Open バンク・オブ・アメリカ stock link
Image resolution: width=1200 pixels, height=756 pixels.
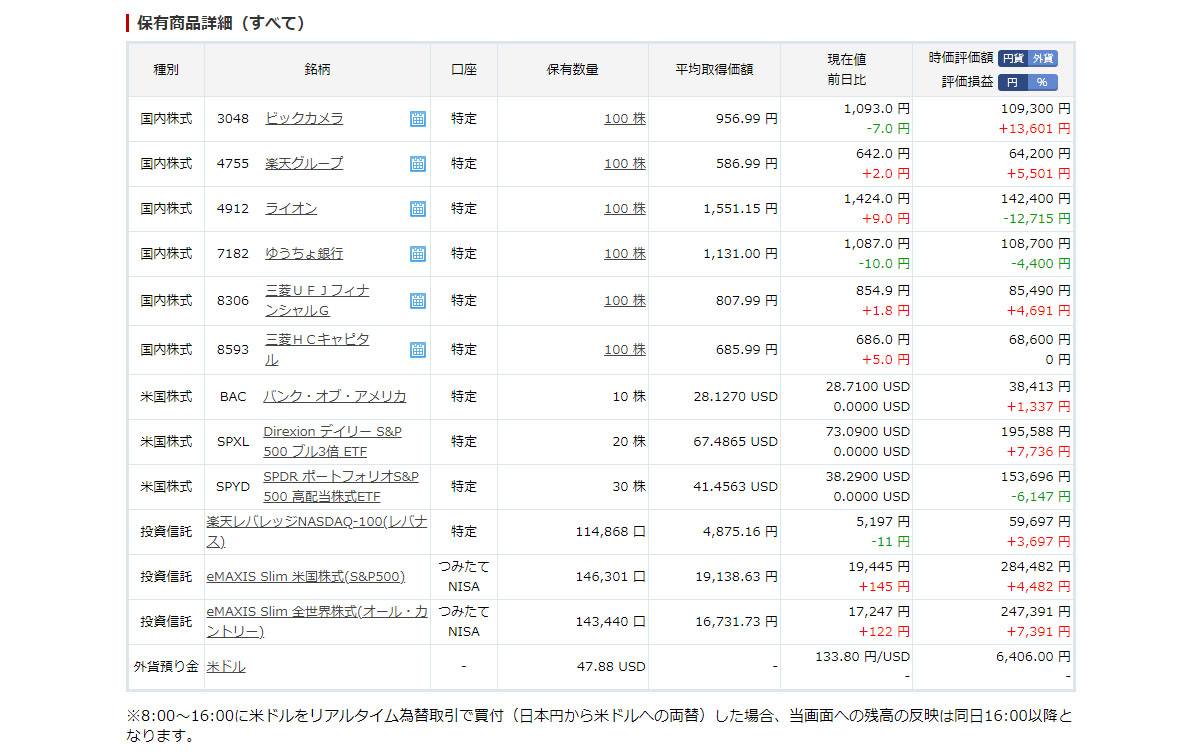point(334,396)
